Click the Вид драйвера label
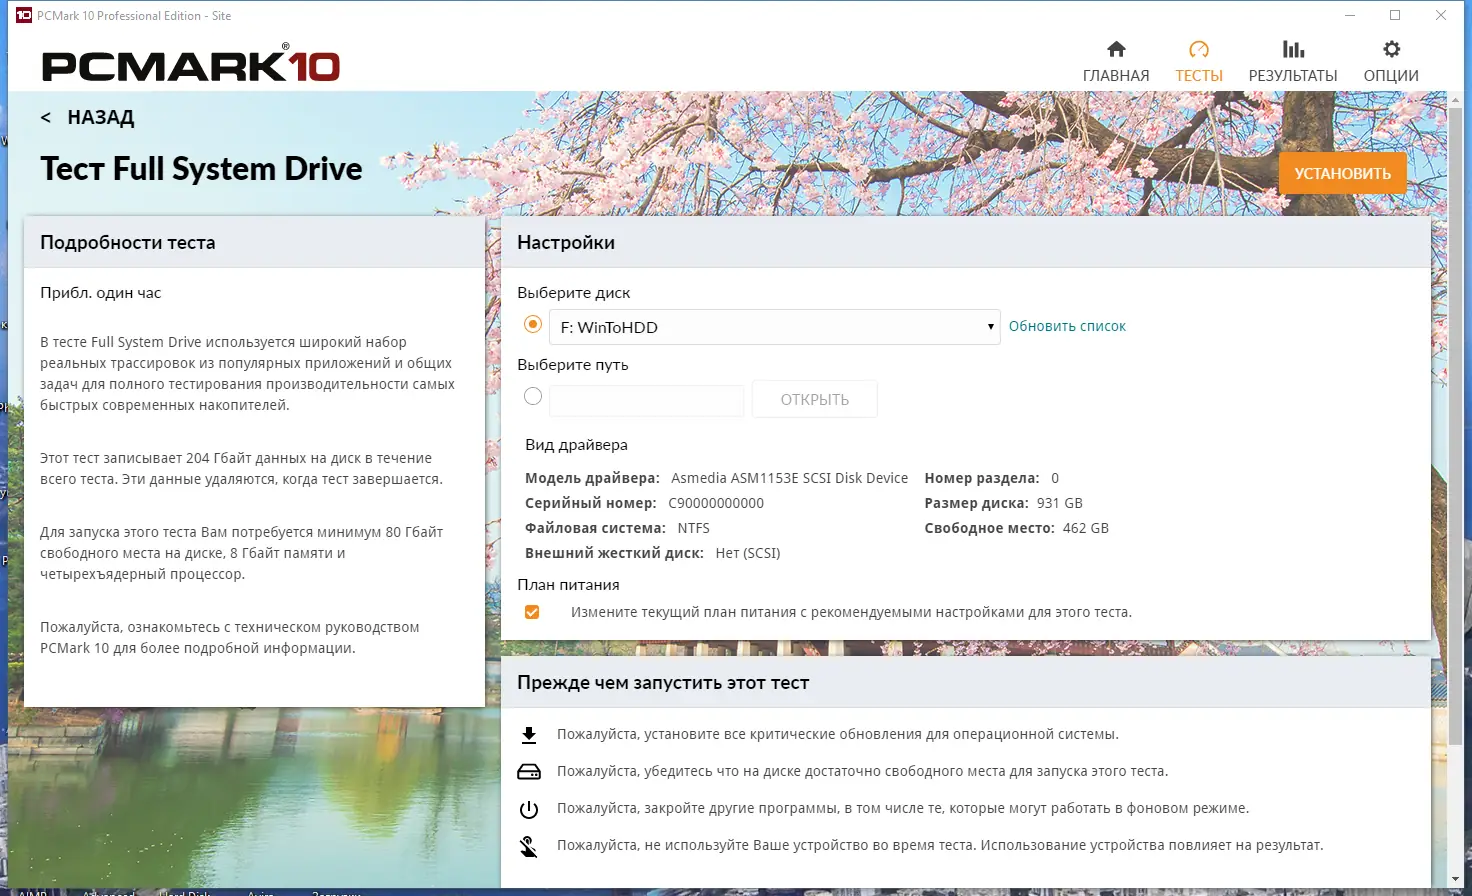Viewport: 1472px width, 896px height. pyautogui.click(x=576, y=445)
